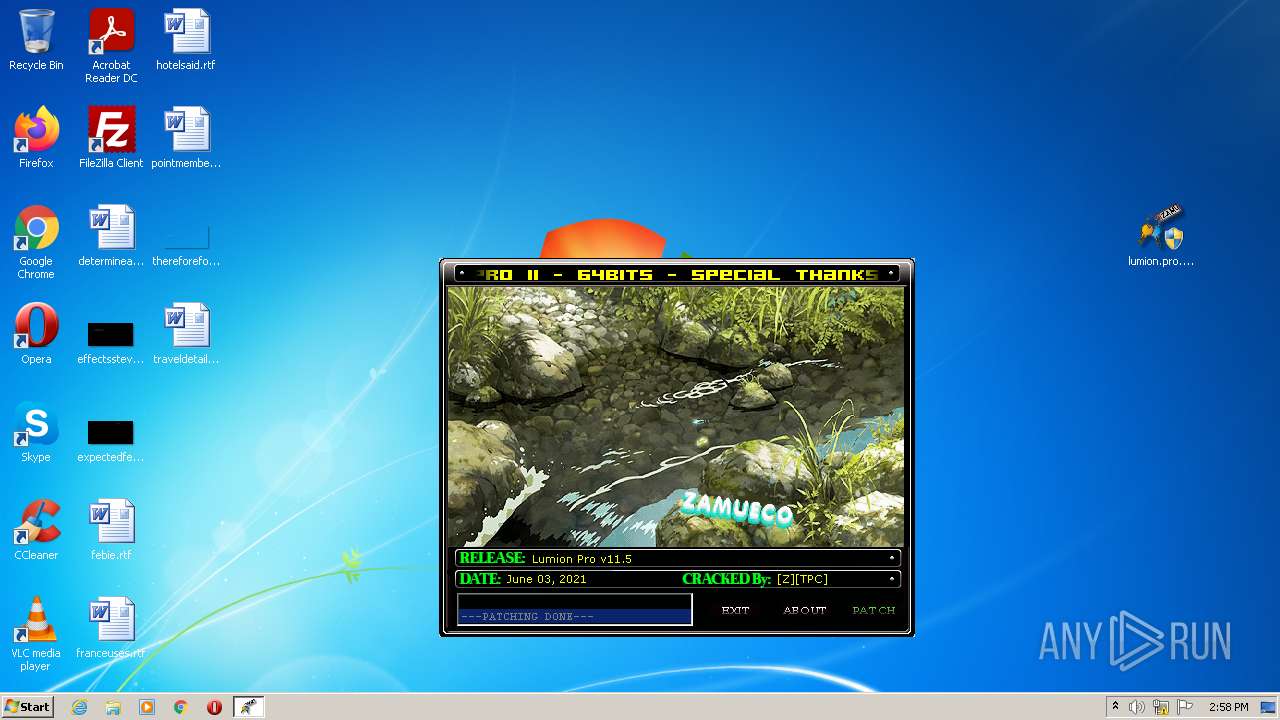Click EXIT in the patcher window
Viewport: 1280px width, 720px height.
click(735, 610)
